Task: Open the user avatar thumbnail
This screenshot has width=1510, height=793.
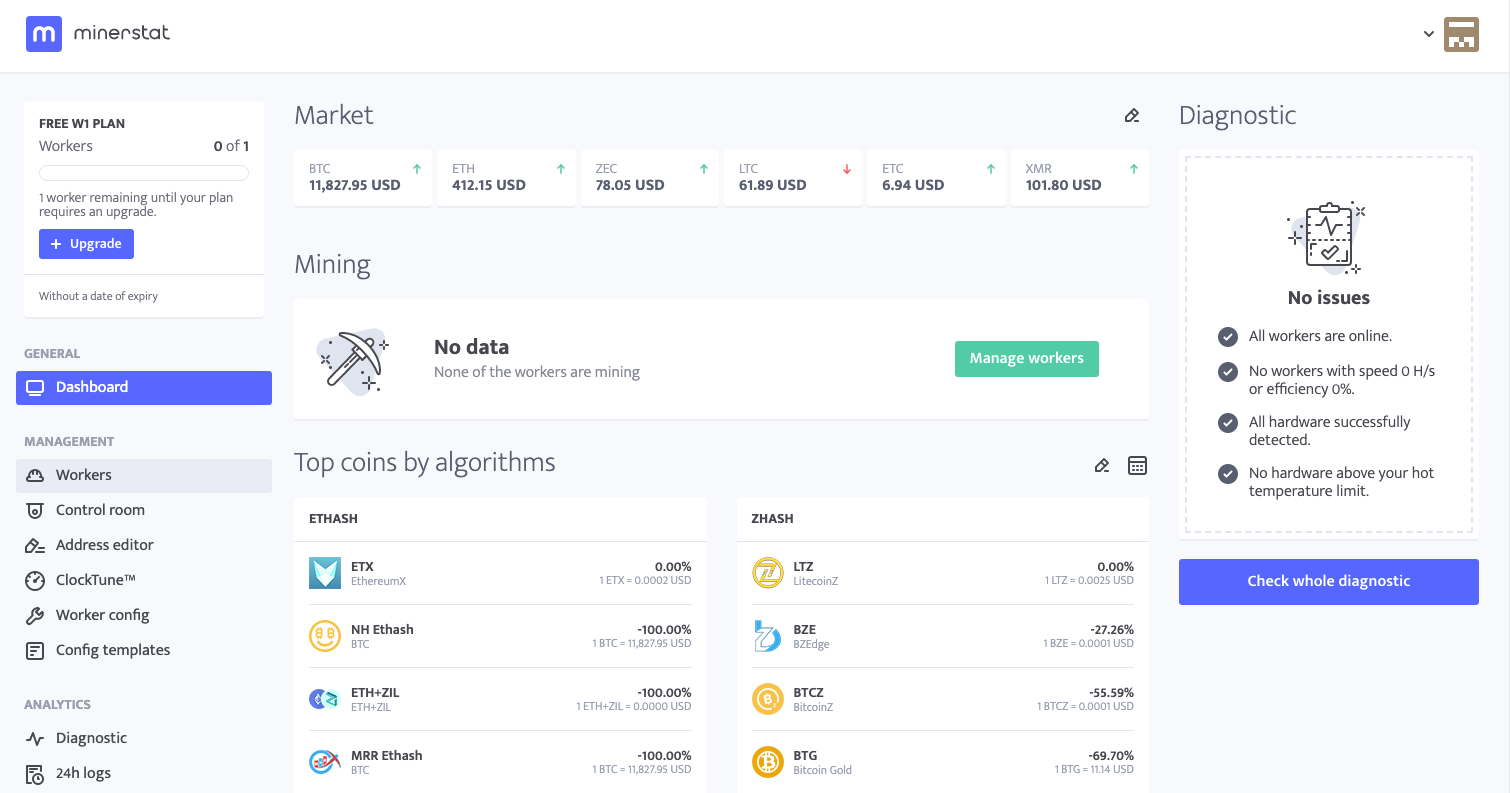Action: 1461,34
